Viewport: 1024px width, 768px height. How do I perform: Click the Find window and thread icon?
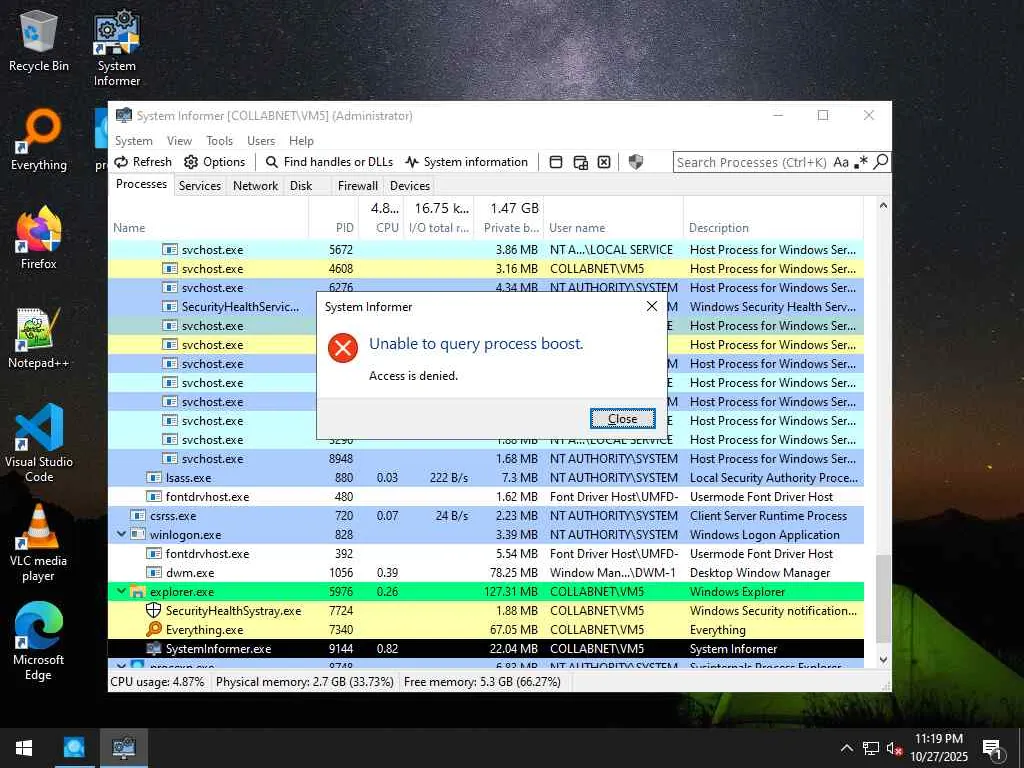click(x=580, y=162)
